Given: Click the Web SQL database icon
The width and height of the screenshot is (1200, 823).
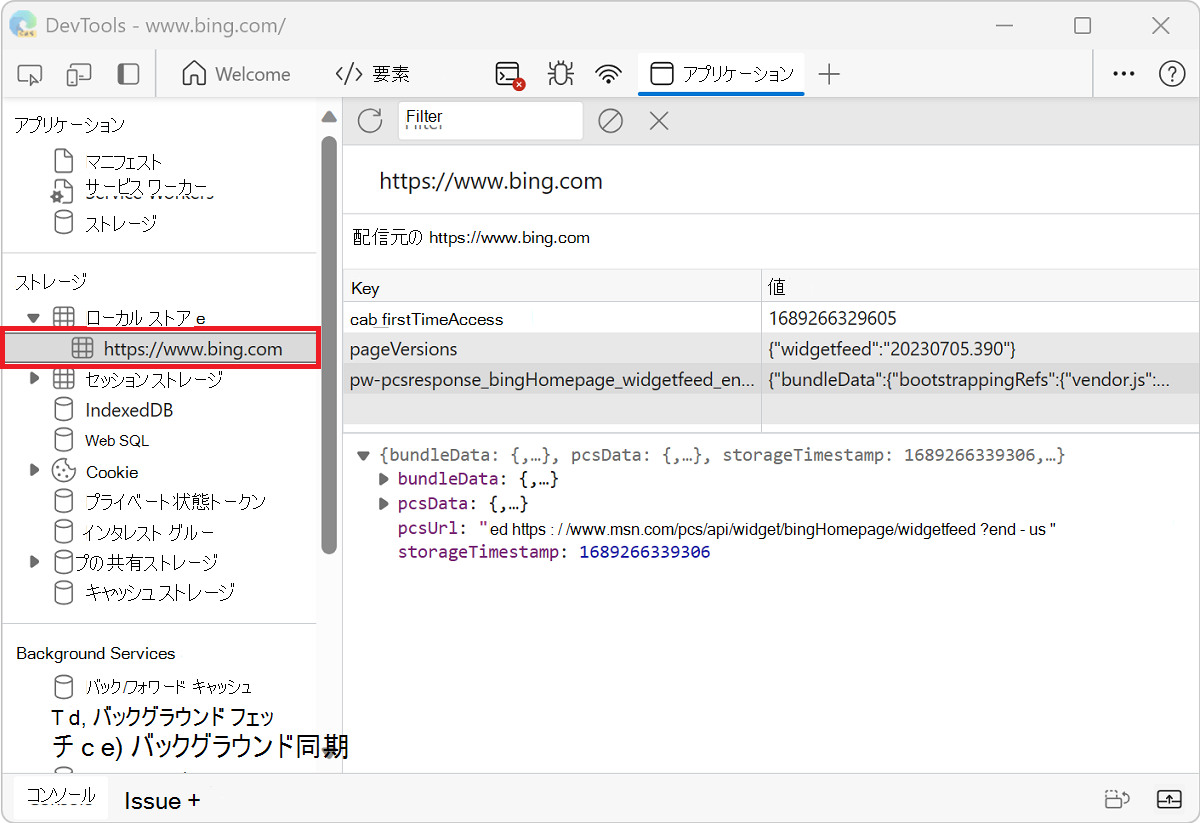Looking at the screenshot, I should pyautogui.click(x=64, y=440).
